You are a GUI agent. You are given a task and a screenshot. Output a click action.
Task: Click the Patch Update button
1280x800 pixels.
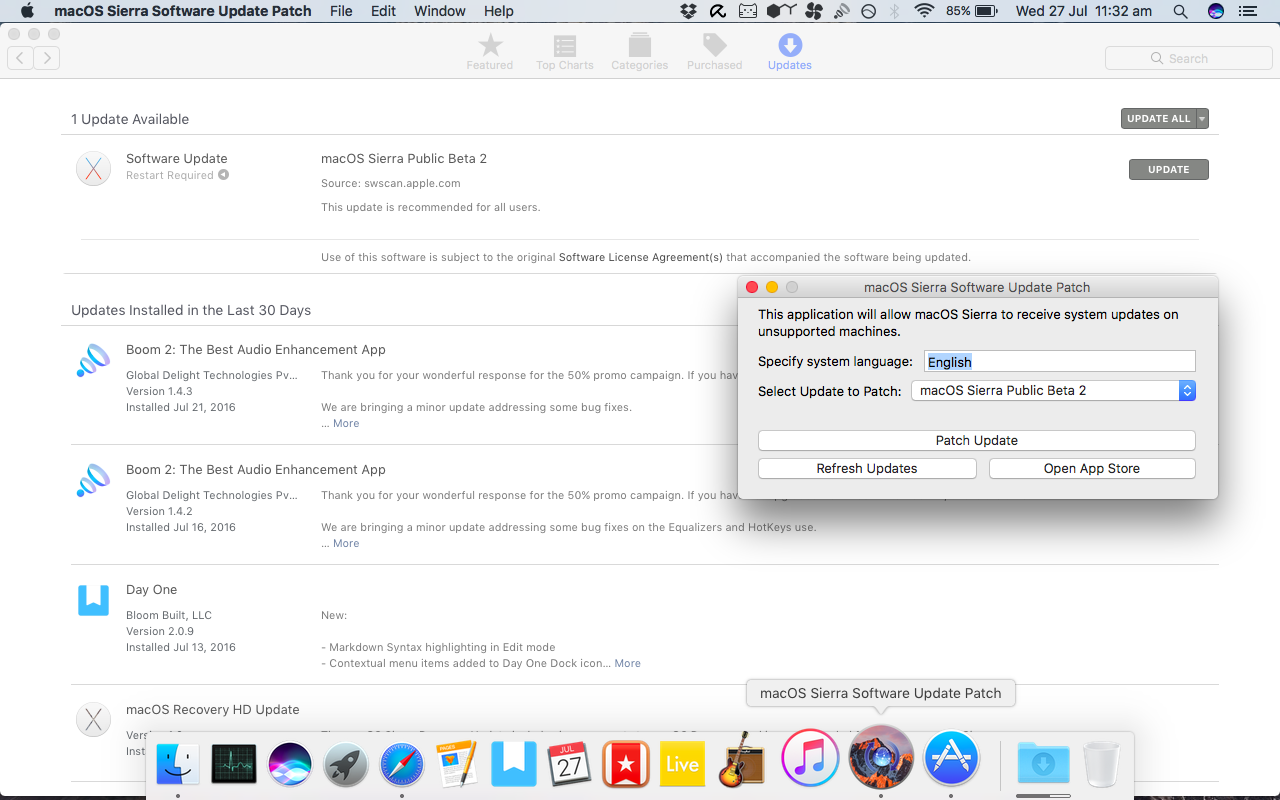point(976,440)
